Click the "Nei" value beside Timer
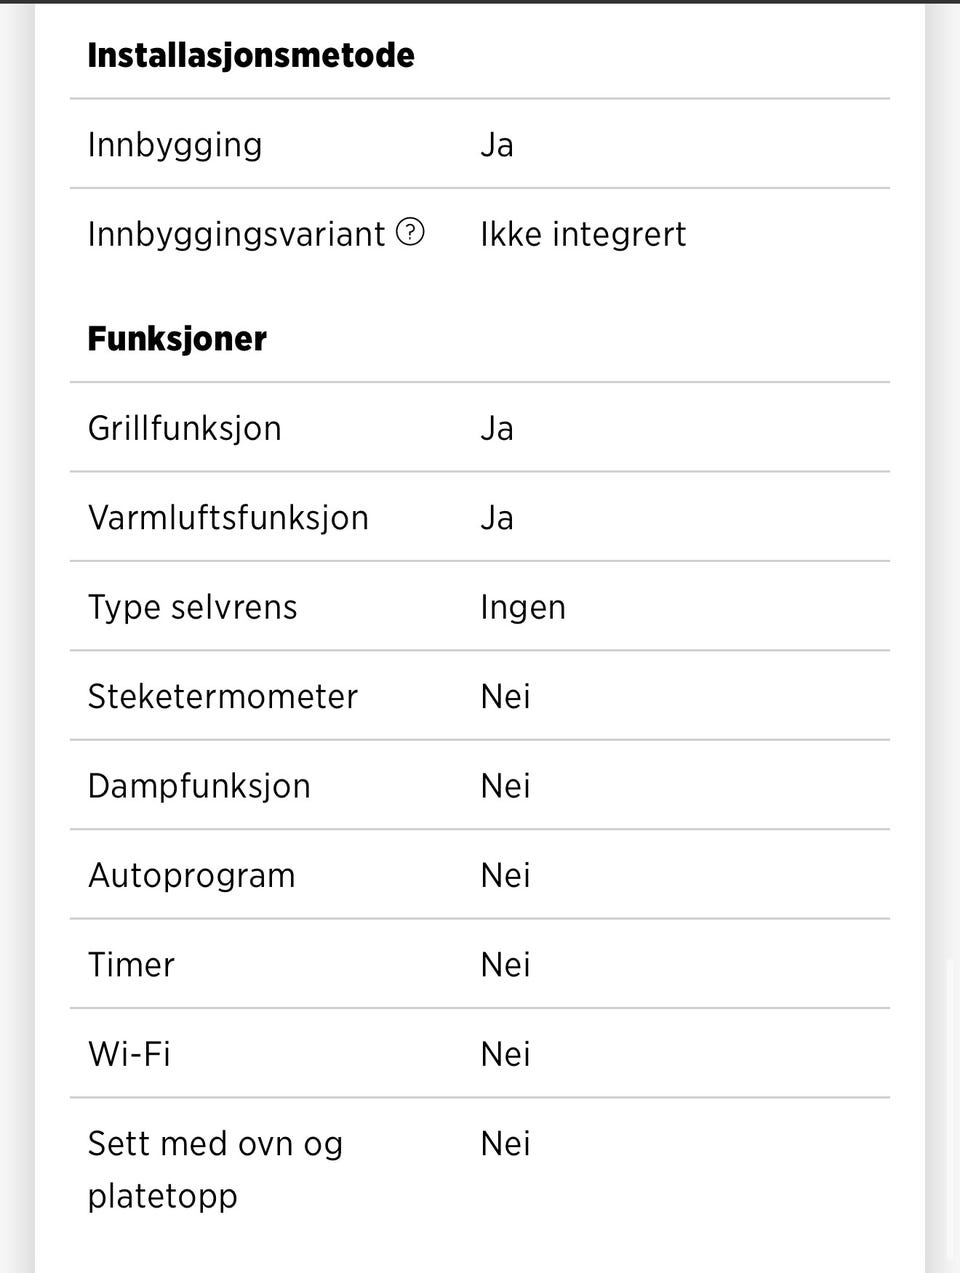This screenshot has width=960, height=1273. click(x=505, y=965)
